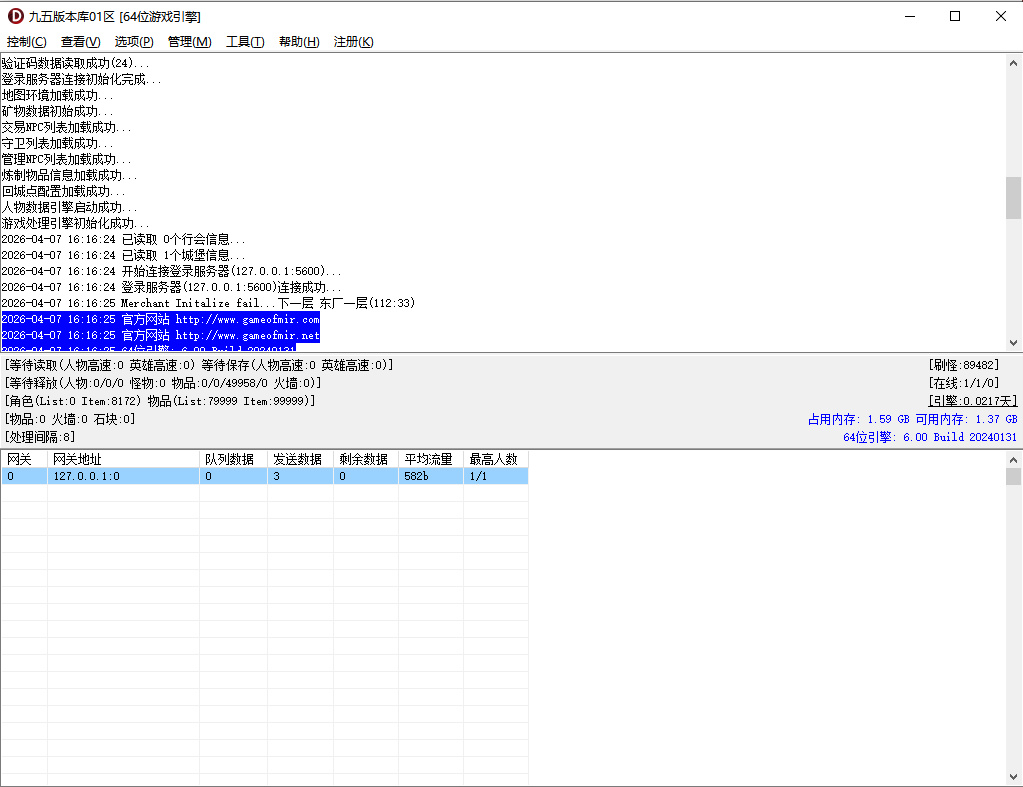Sort by 剩余数据 column header
Viewport: 1023px width, 787px height.
pyautogui.click(x=366, y=459)
